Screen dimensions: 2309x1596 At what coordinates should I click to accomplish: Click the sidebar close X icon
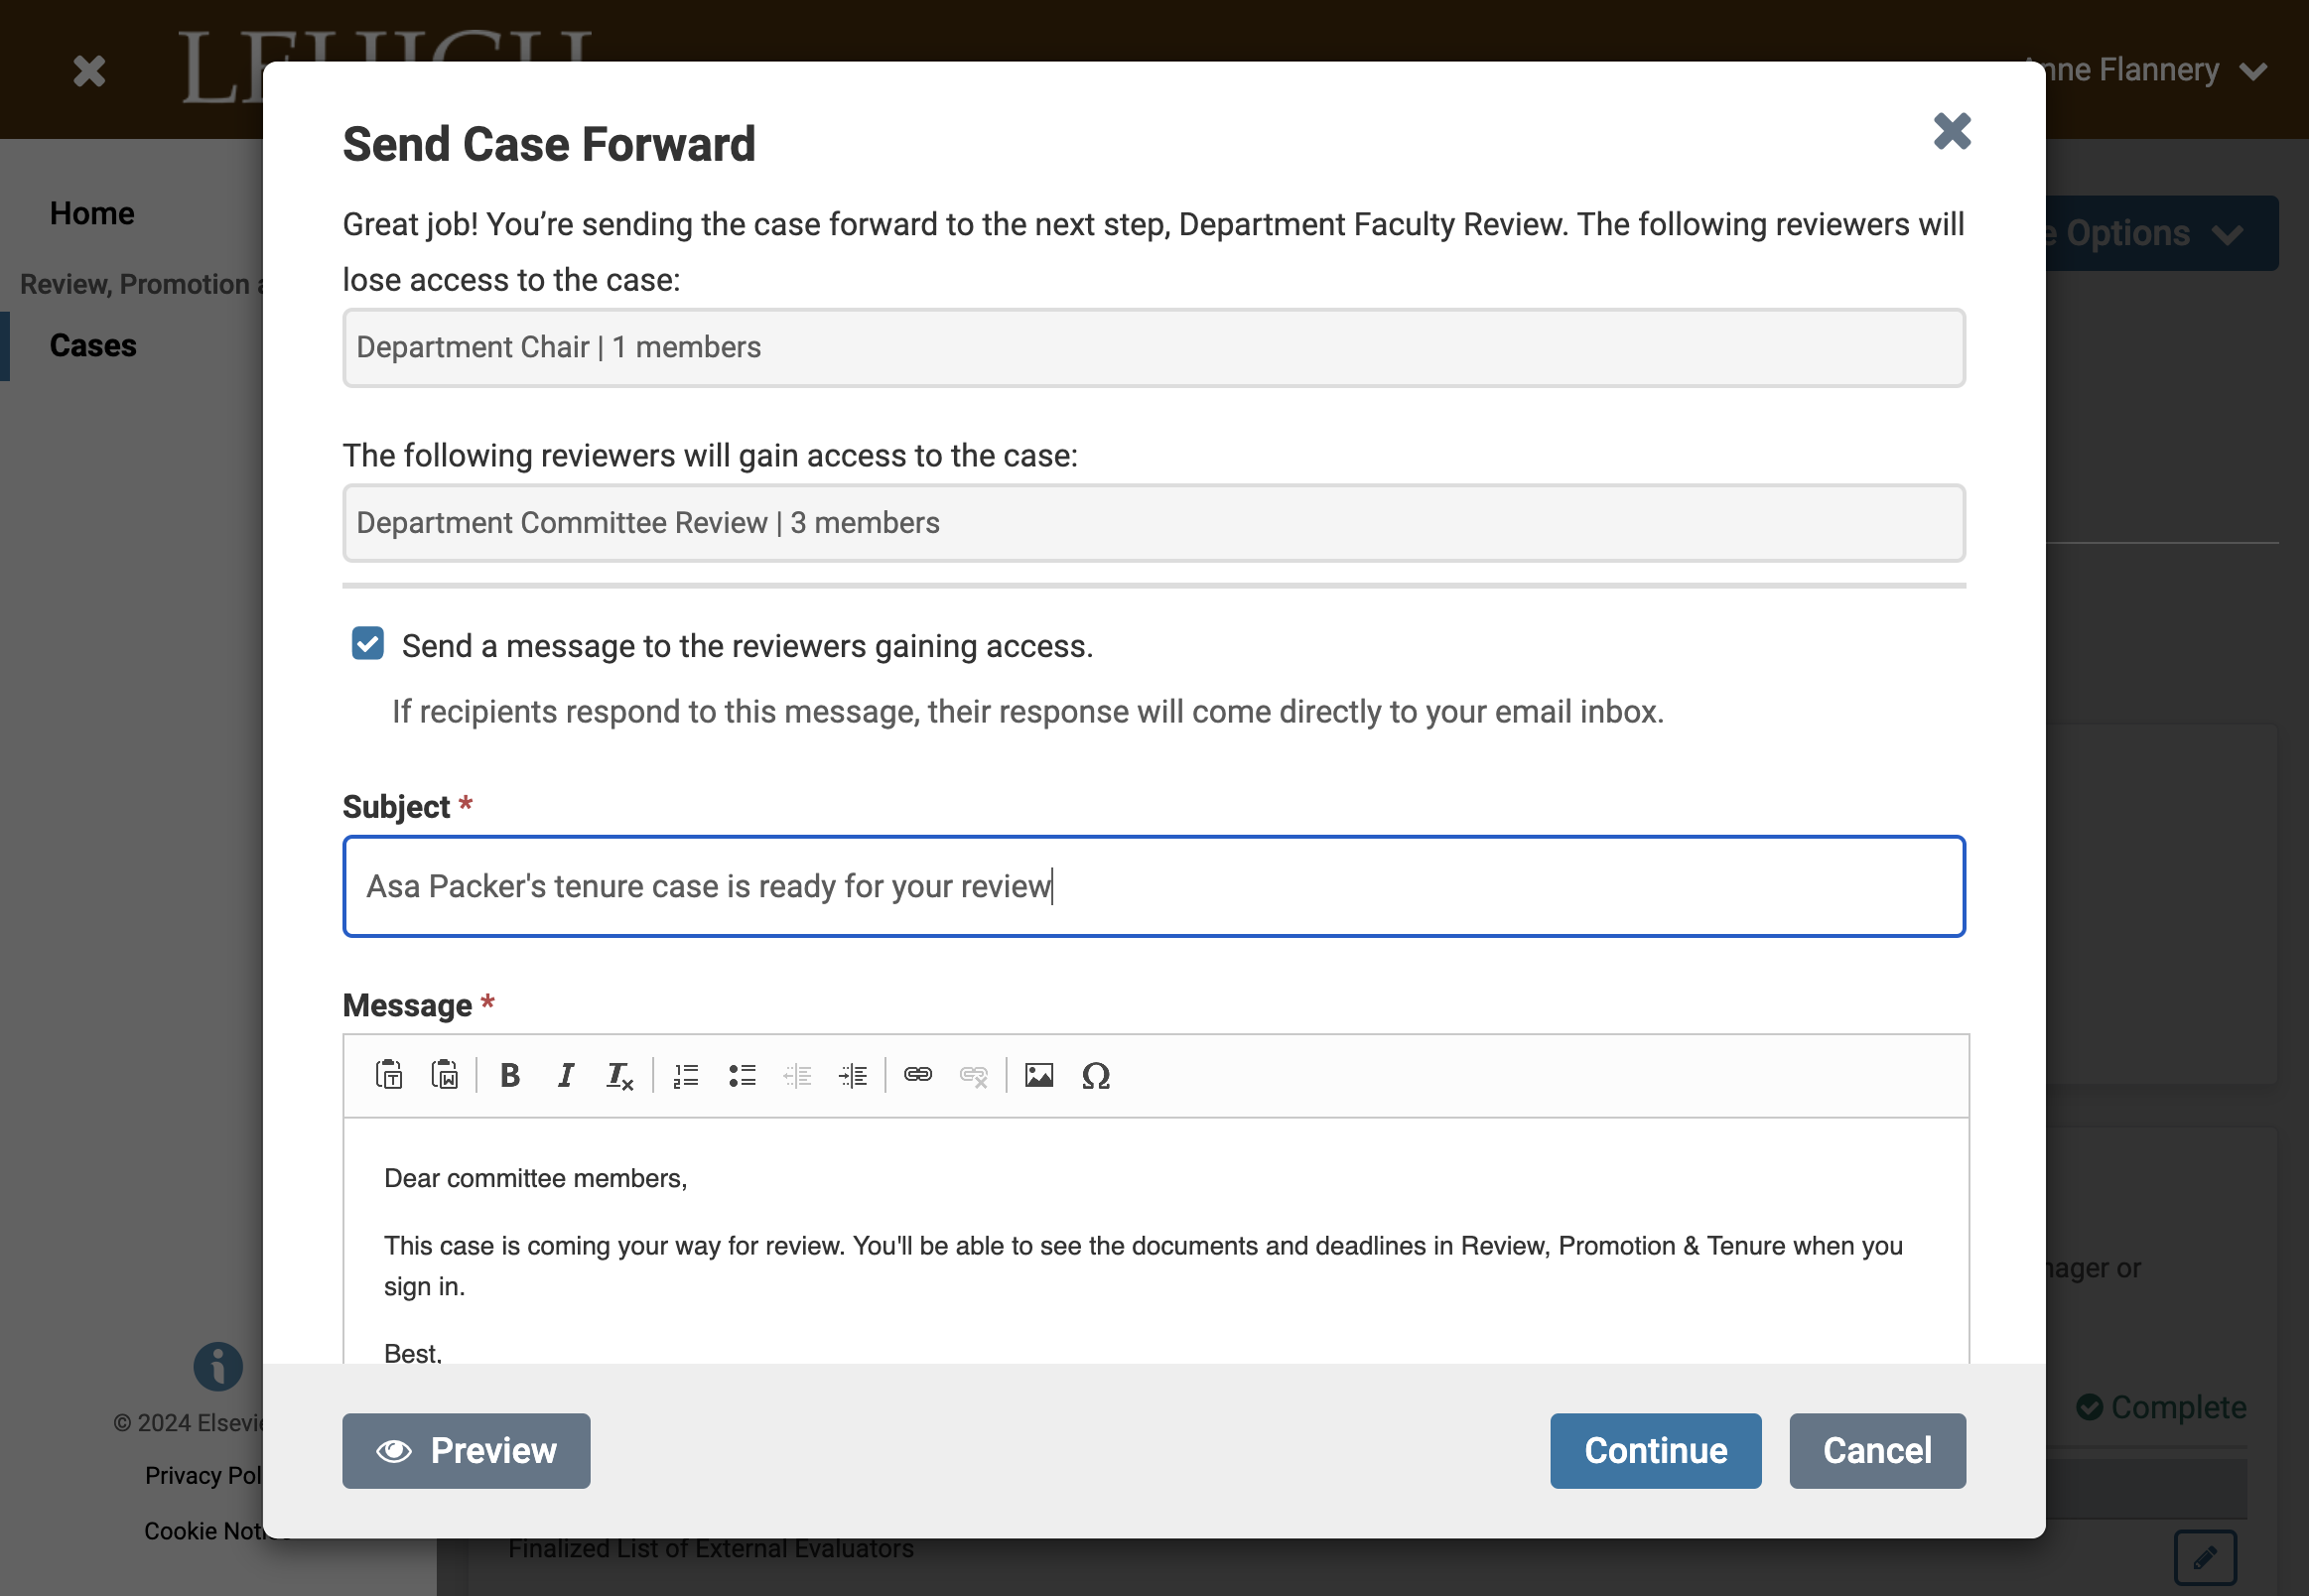click(x=89, y=71)
